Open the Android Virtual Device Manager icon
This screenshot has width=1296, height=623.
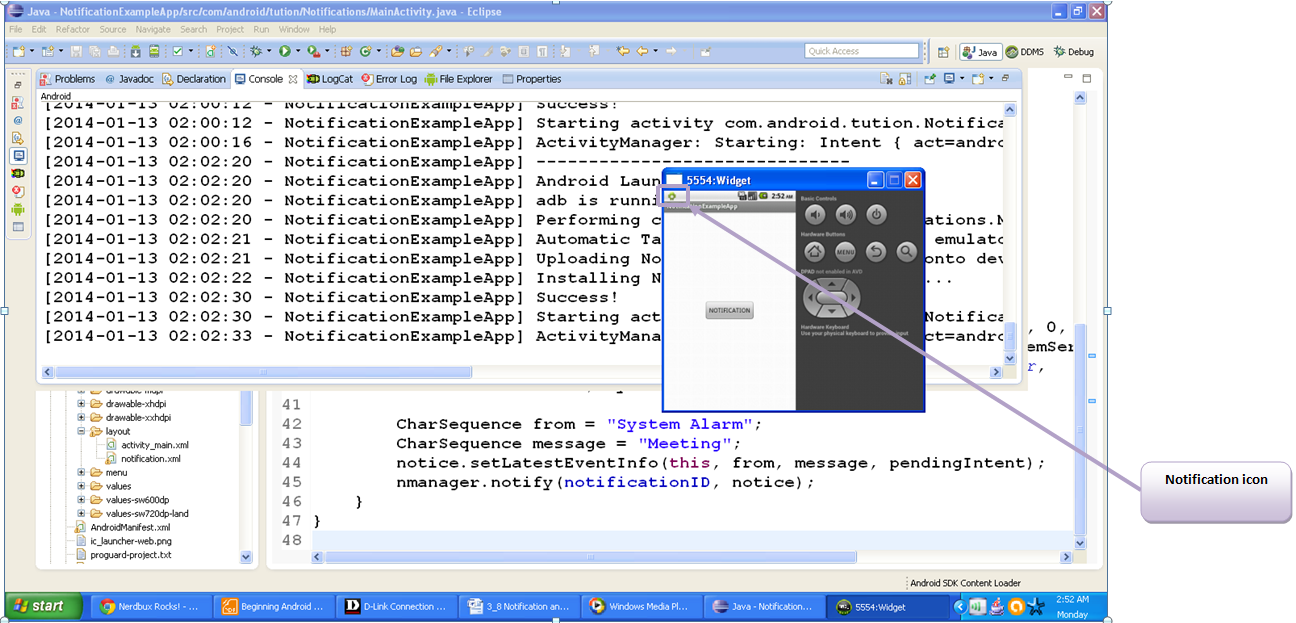click(154, 51)
